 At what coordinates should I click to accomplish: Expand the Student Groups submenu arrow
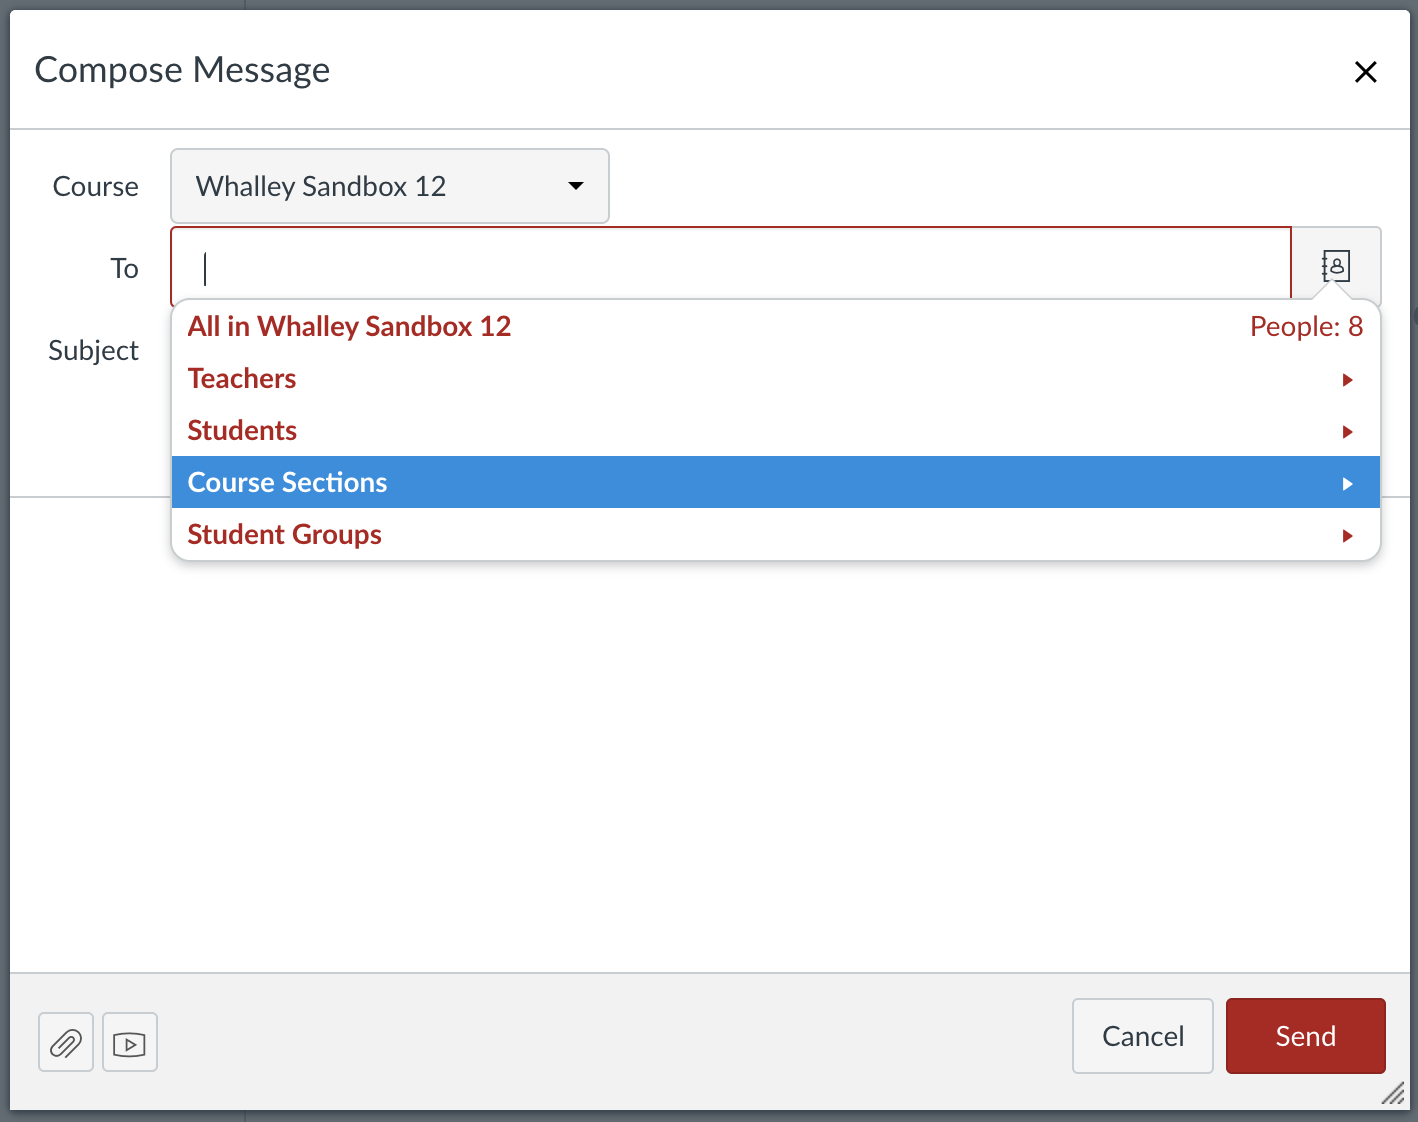coord(1348,535)
